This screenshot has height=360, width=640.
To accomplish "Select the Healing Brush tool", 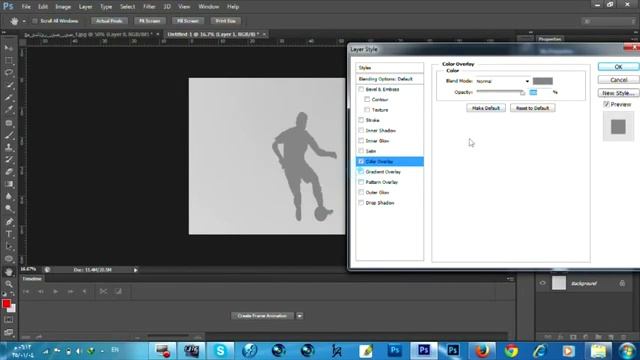I will pyautogui.click(x=9, y=122).
